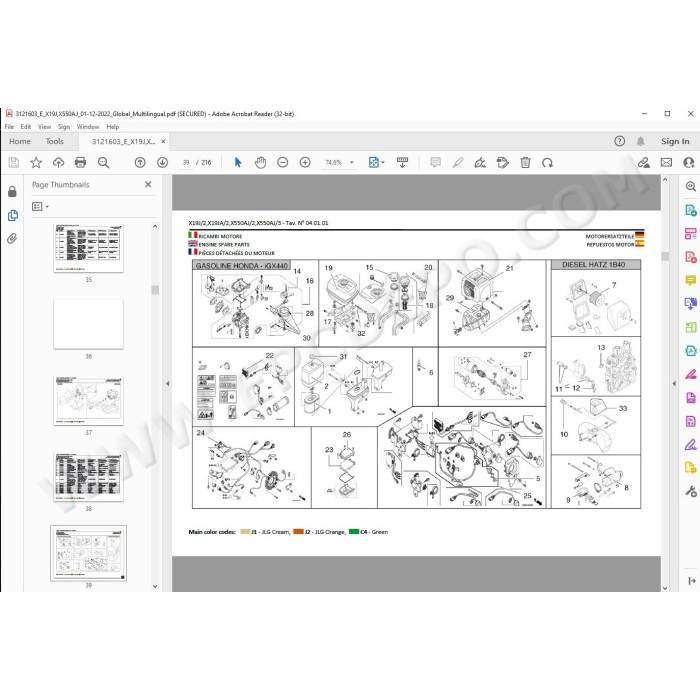The width and height of the screenshot is (700, 700).
Task: Open the Sign menu
Action: coord(64,127)
